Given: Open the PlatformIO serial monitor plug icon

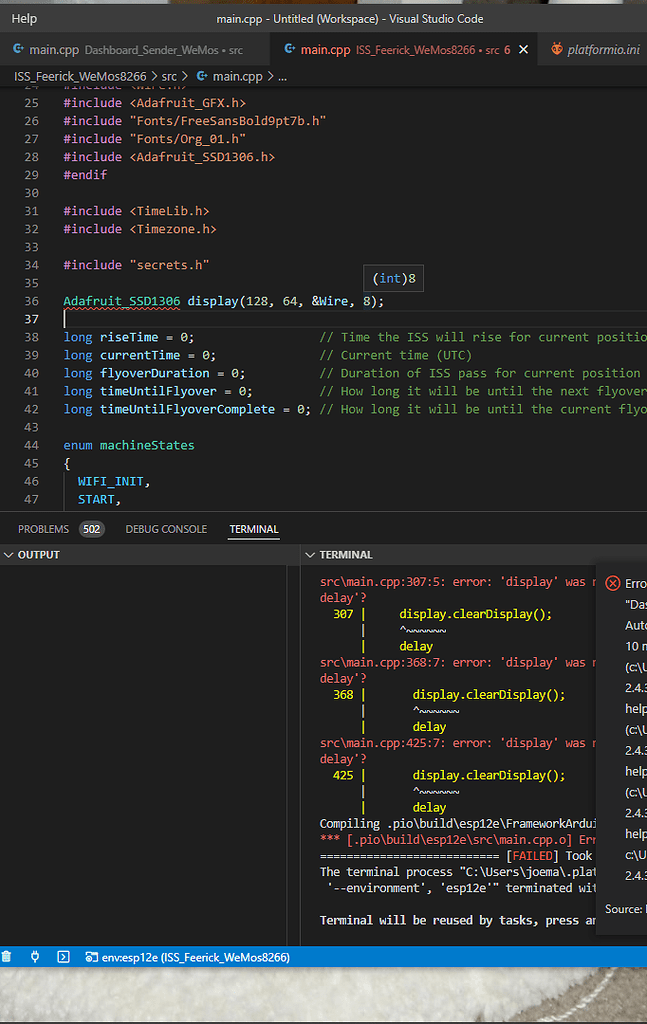Looking at the screenshot, I should click(x=35, y=957).
